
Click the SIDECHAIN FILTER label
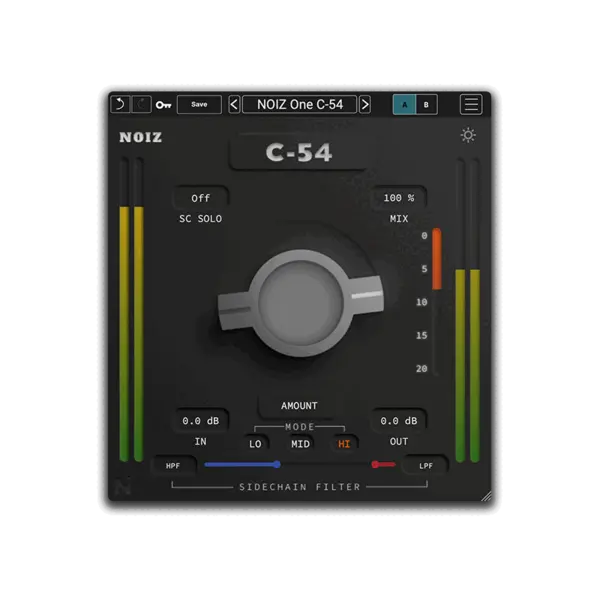300,487
